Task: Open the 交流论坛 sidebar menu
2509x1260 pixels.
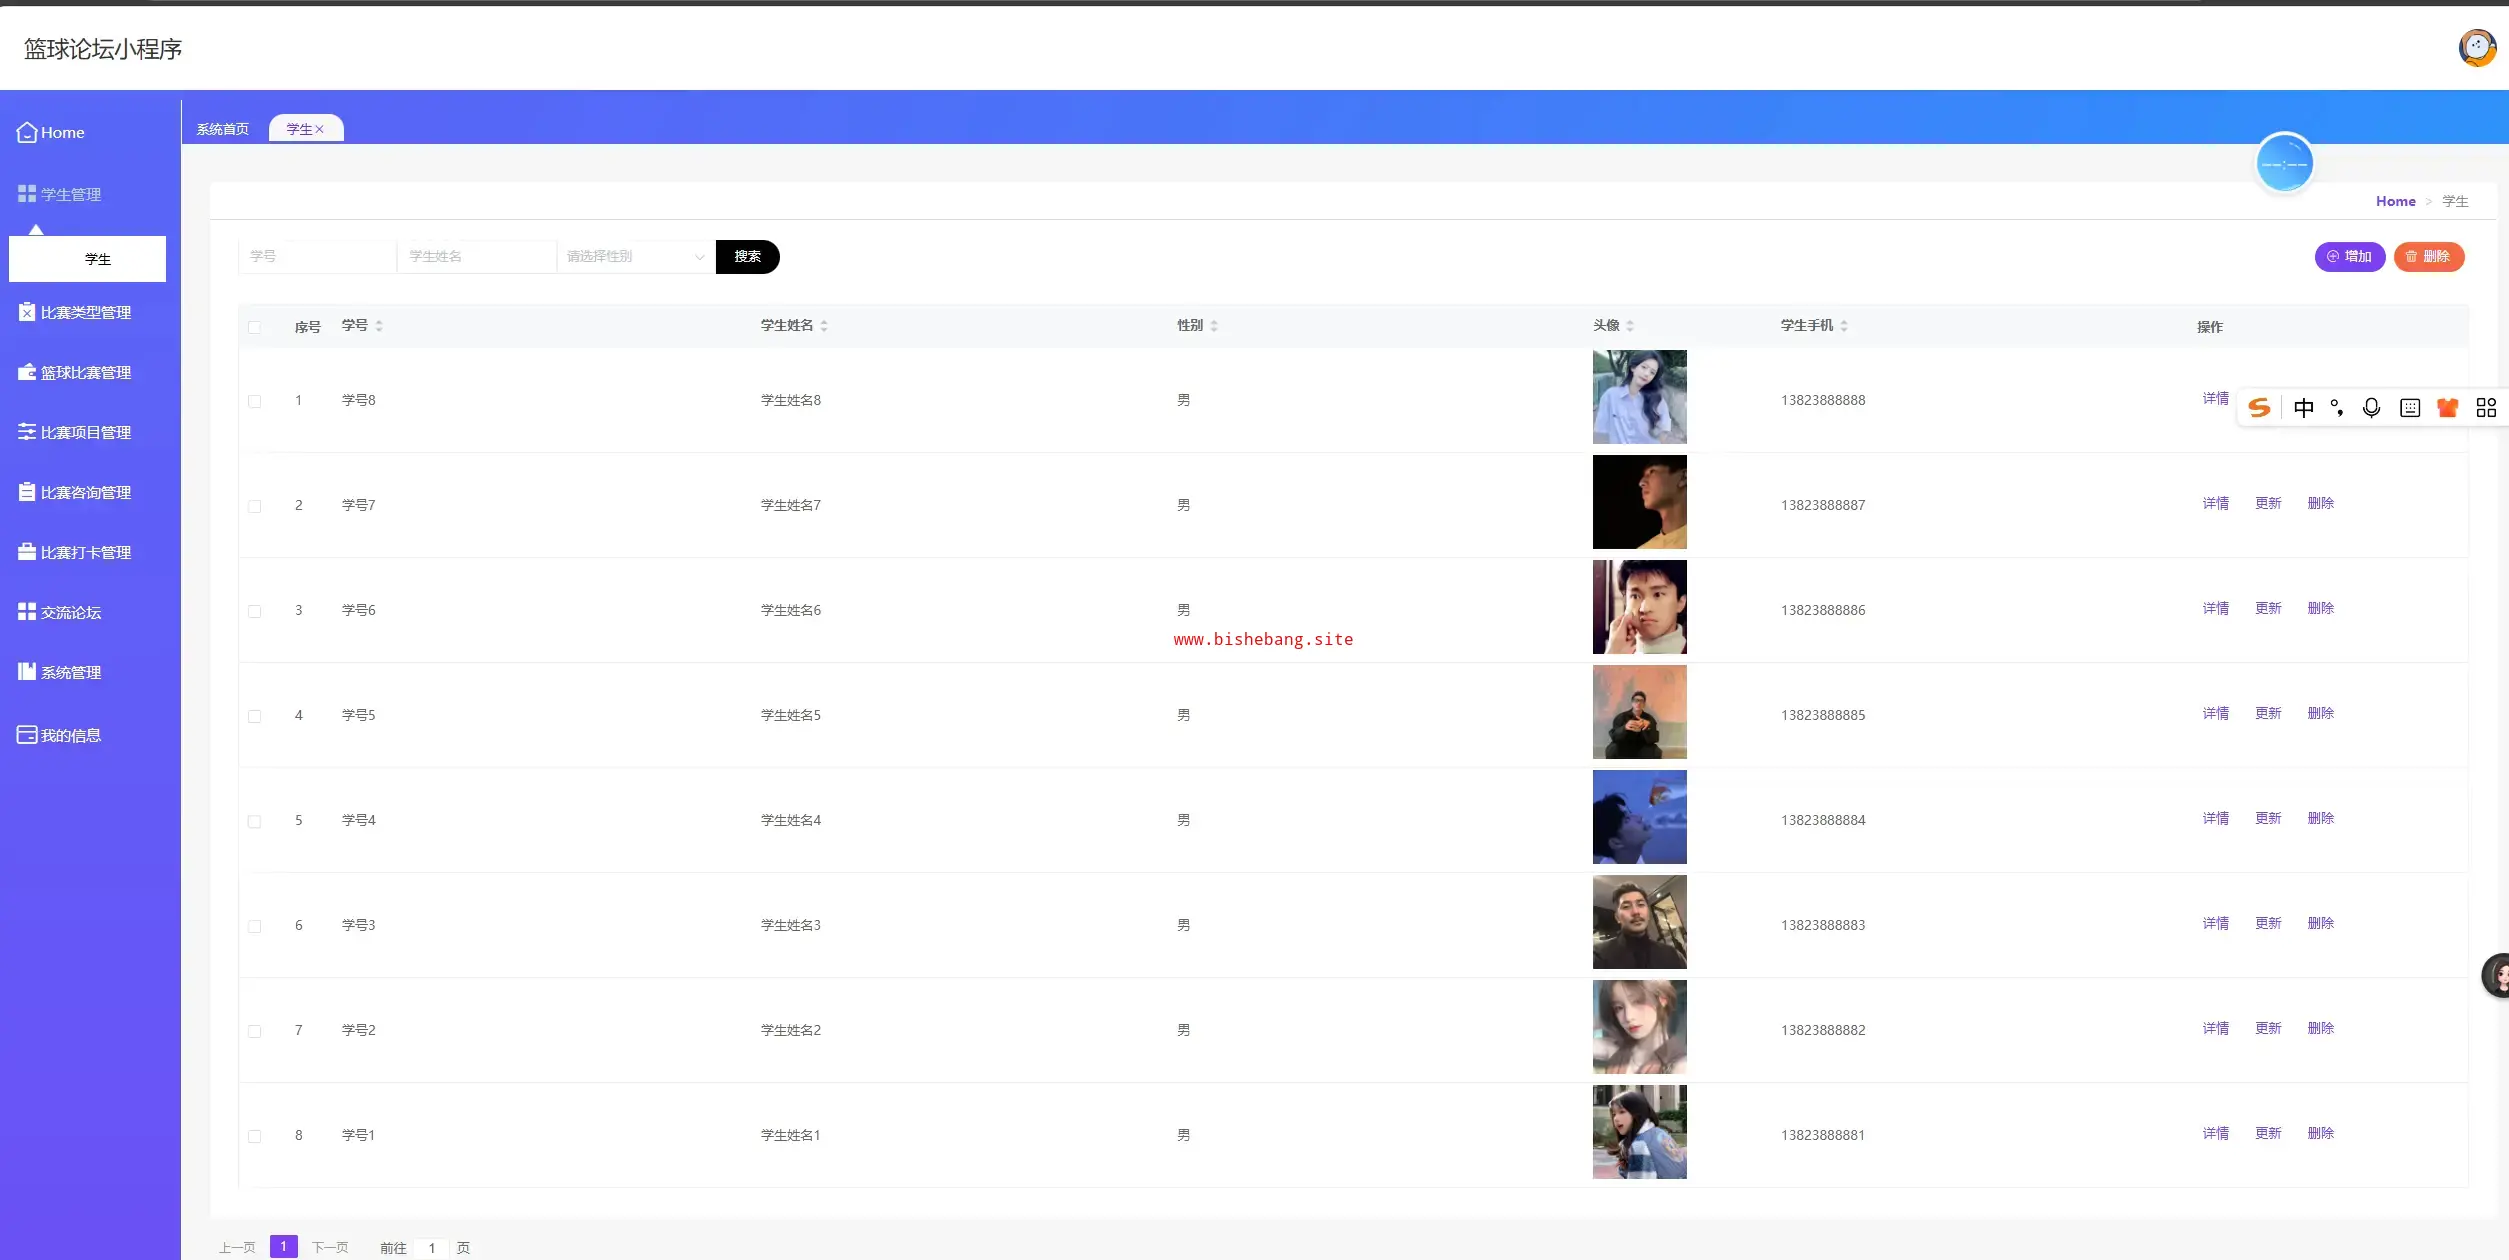Action: click(x=70, y=613)
